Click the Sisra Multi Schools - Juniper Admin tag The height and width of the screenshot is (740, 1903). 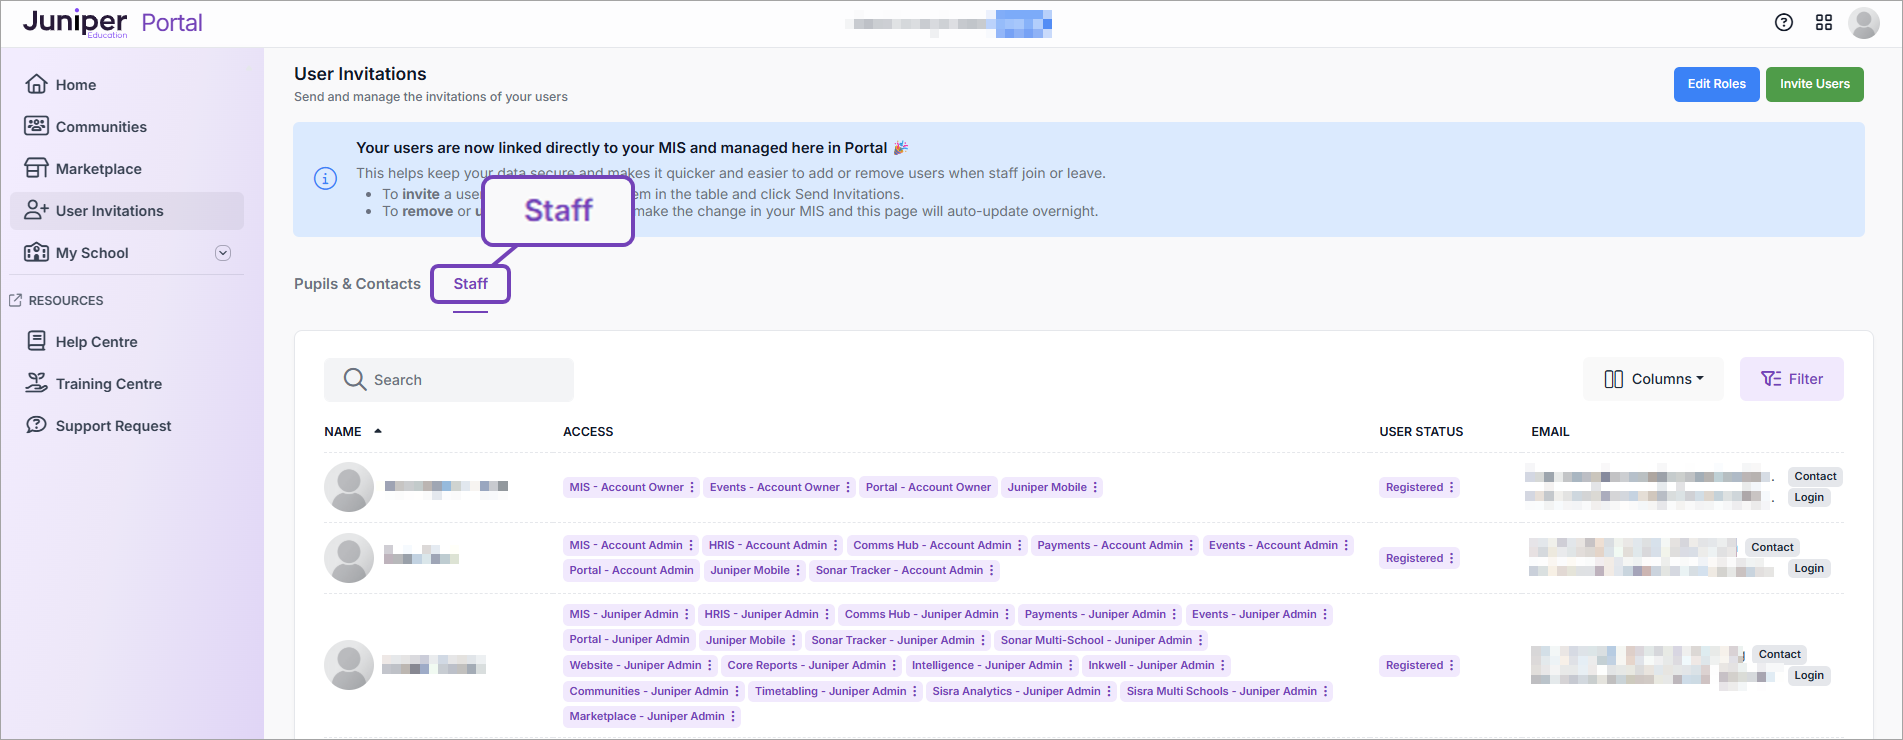pyautogui.click(x=1227, y=691)
